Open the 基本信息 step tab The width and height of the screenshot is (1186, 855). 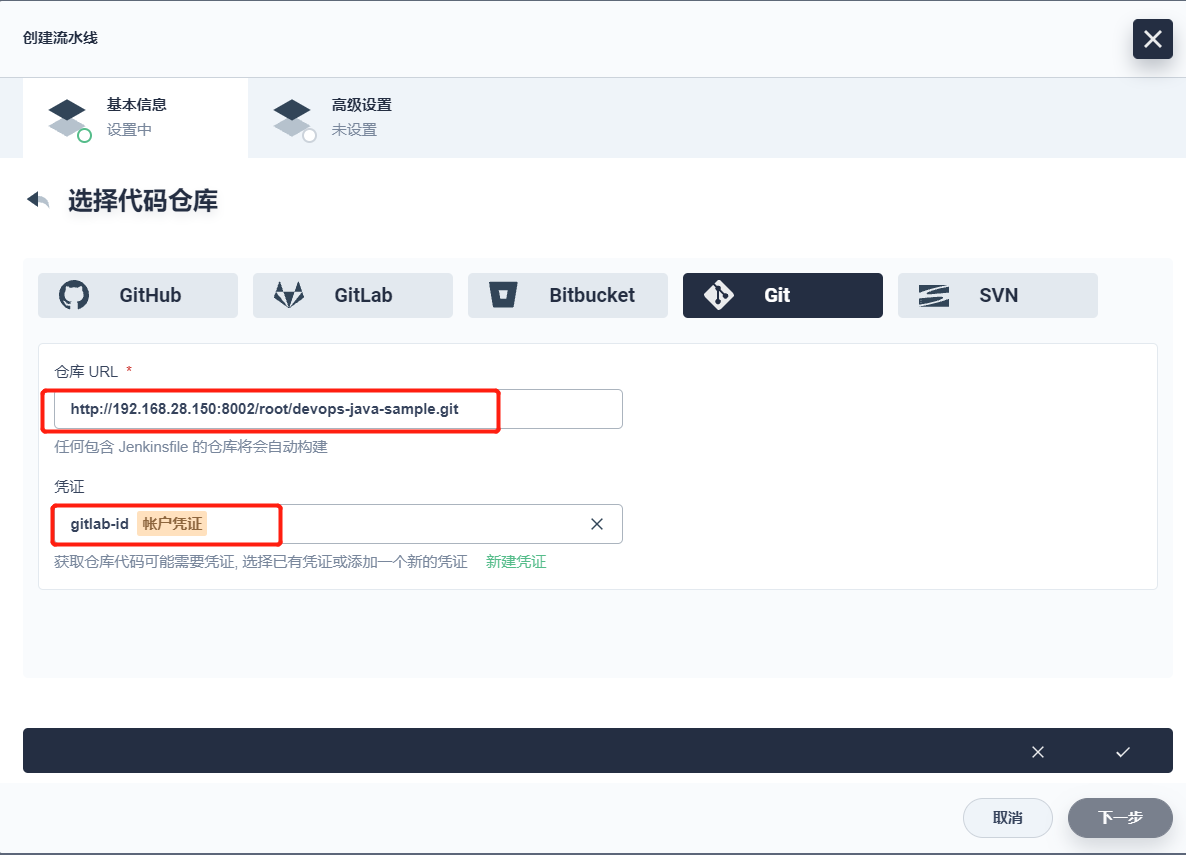[135, 118]
